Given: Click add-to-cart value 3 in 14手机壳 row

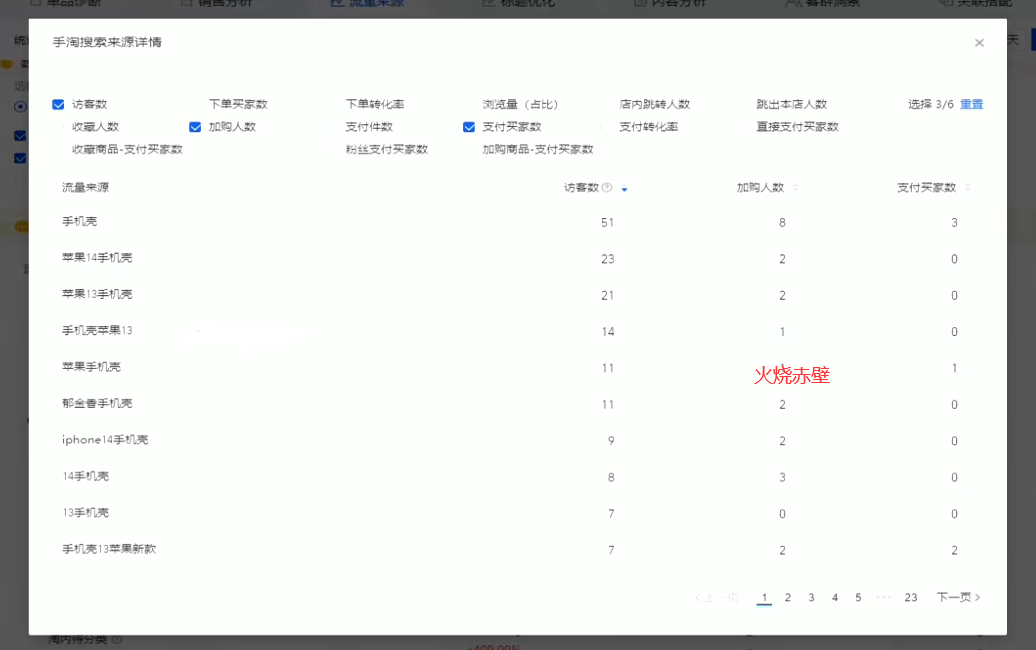Looking at the screenshot, I should pos(782,477).
